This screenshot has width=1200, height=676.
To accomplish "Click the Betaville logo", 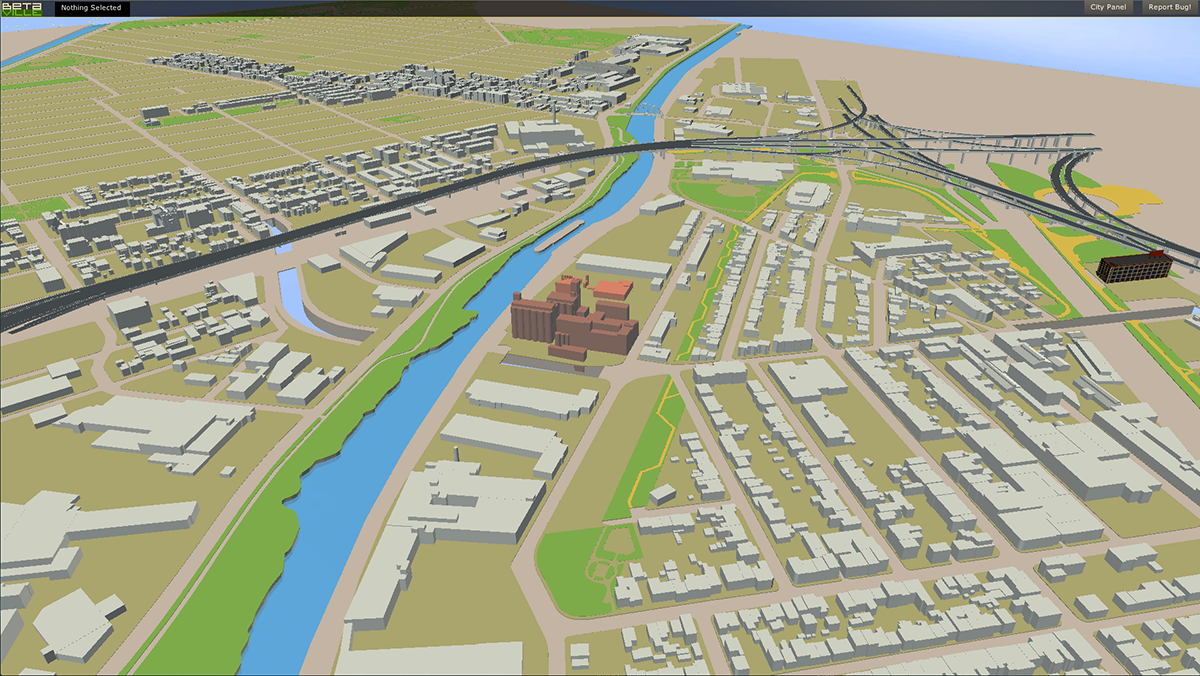I will click(x=24, y=8).
